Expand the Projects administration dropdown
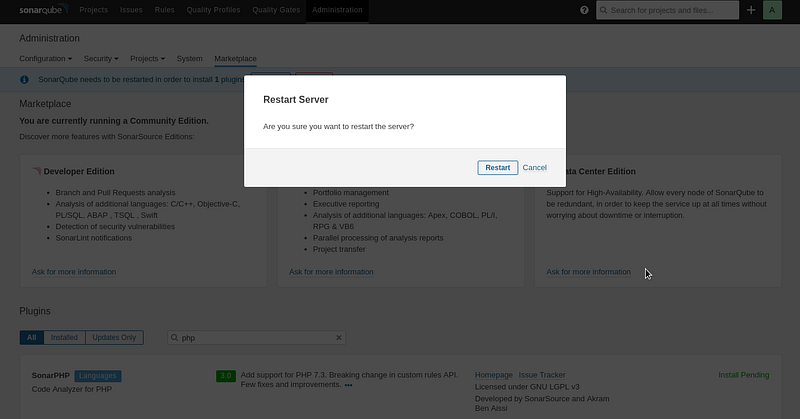This screenshot has width=800, height=419. click(x=147, y=59)
